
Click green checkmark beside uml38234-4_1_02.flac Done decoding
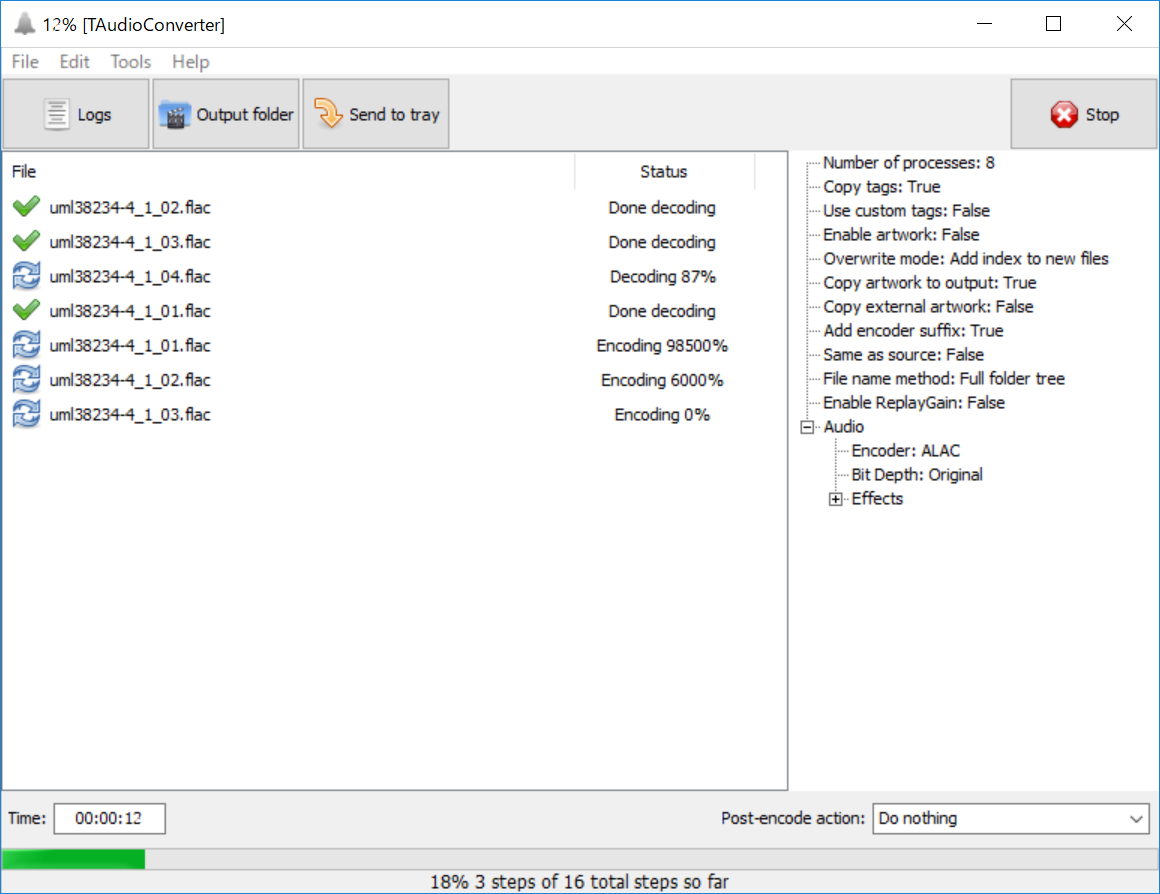tap(26, 206)
